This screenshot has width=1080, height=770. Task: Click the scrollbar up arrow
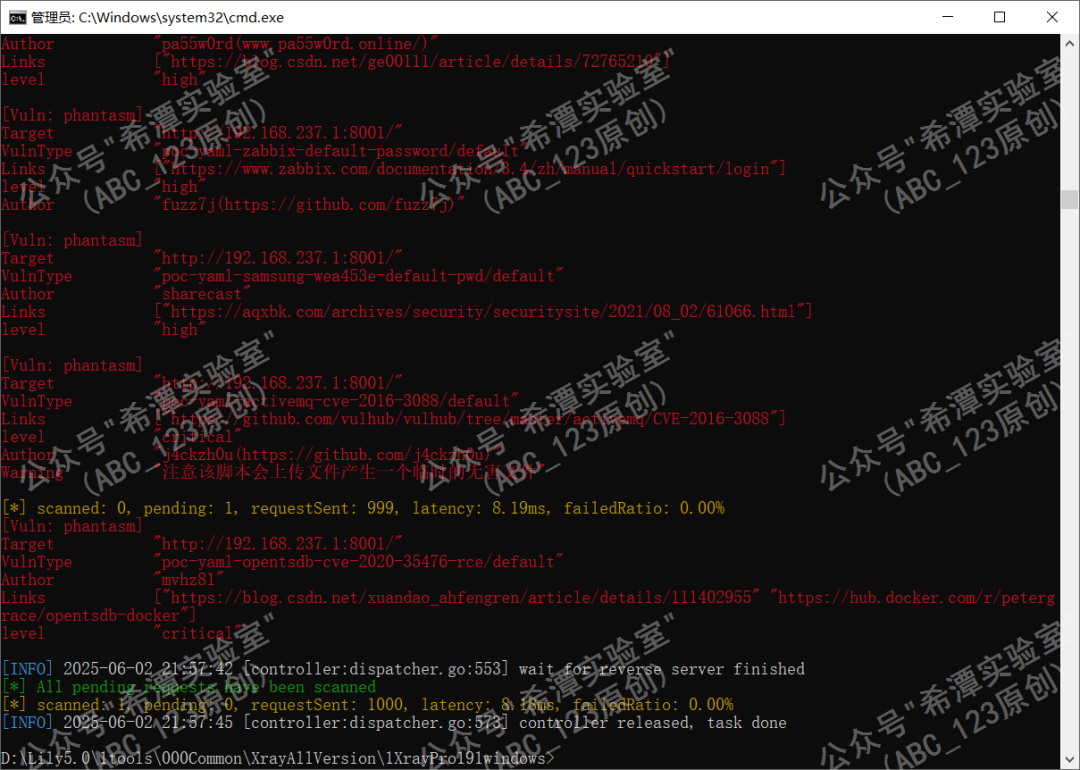pyautogui.click(x=1069, y=43)
